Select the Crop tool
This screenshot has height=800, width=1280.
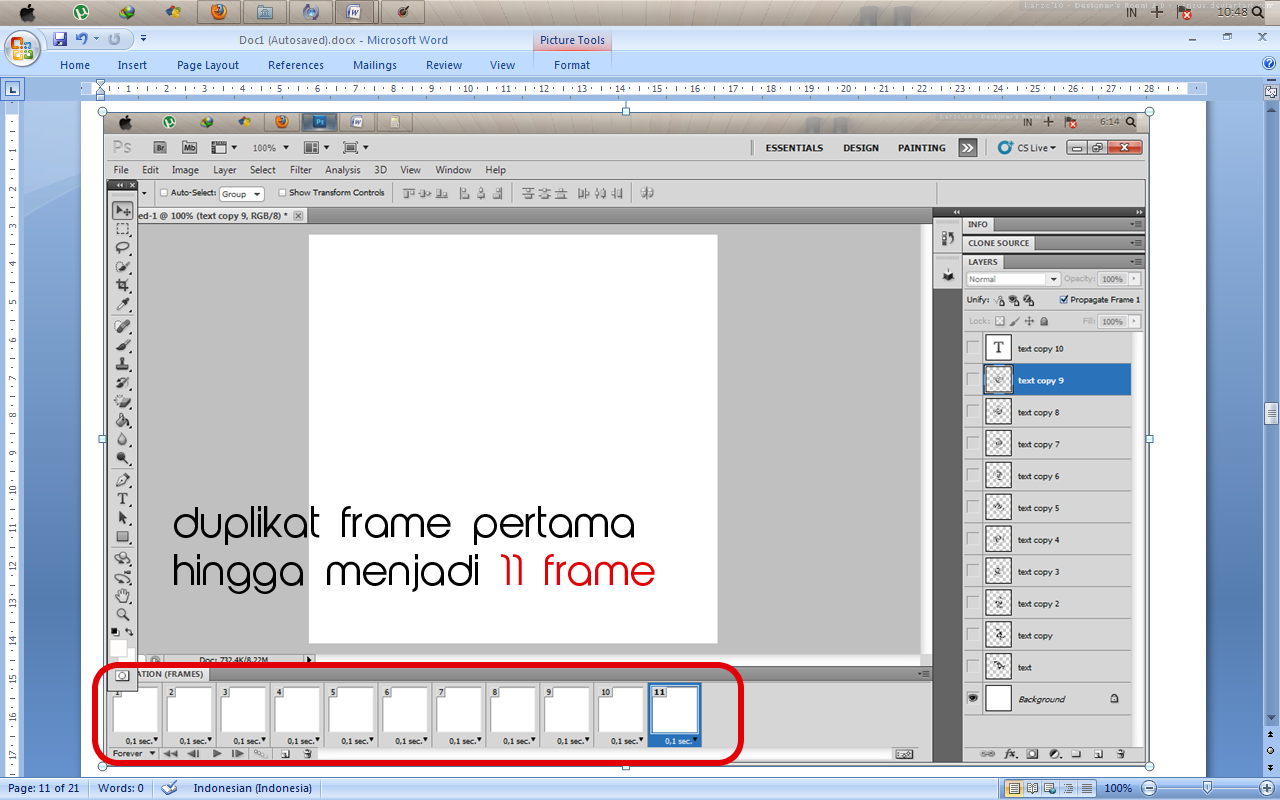(122, 284)
